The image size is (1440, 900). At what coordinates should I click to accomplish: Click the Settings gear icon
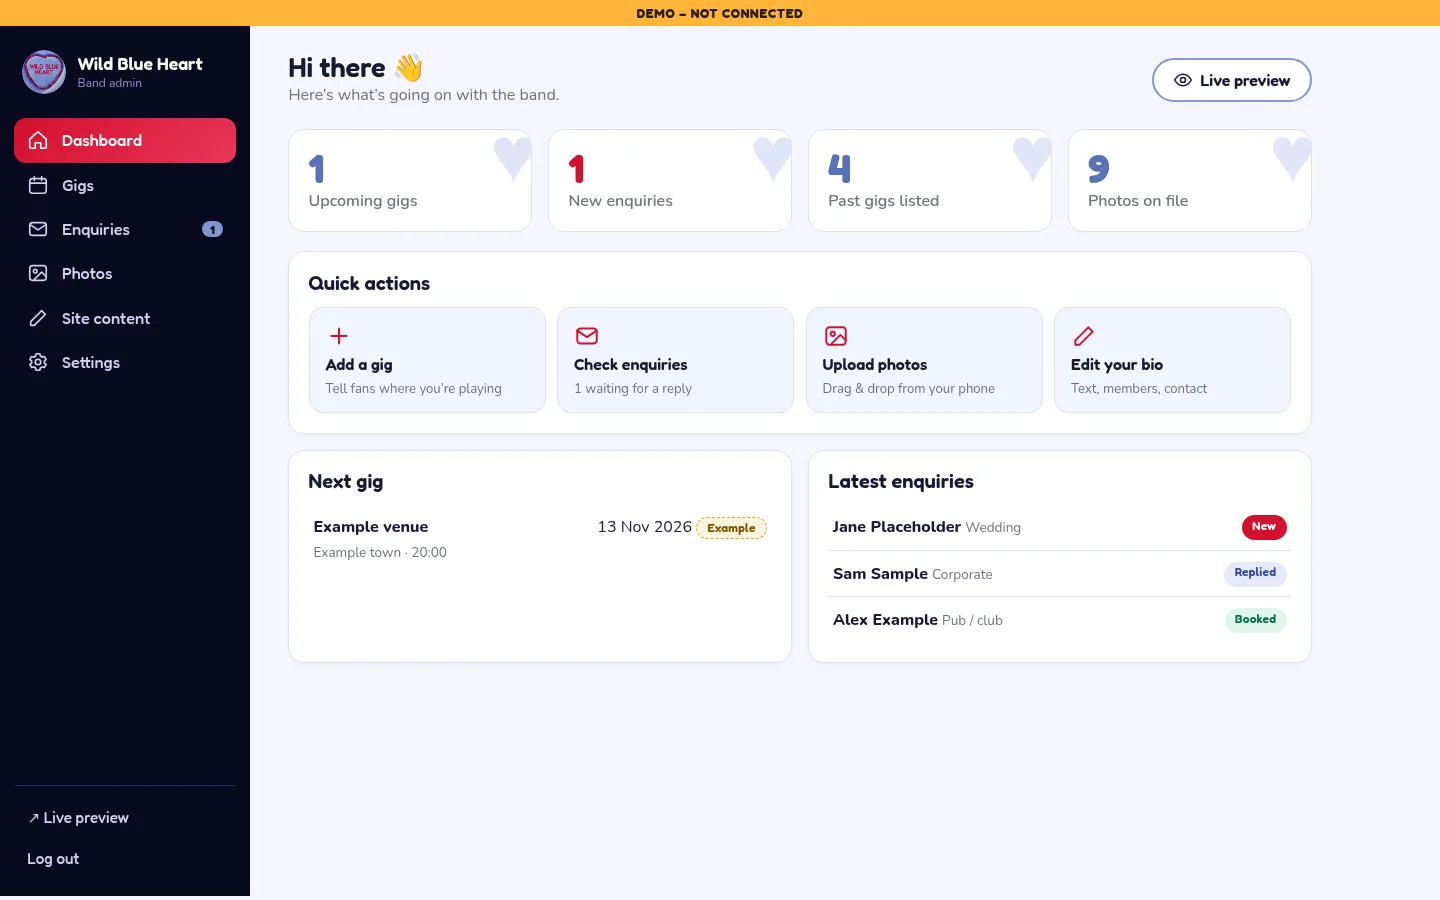[38, 362]
